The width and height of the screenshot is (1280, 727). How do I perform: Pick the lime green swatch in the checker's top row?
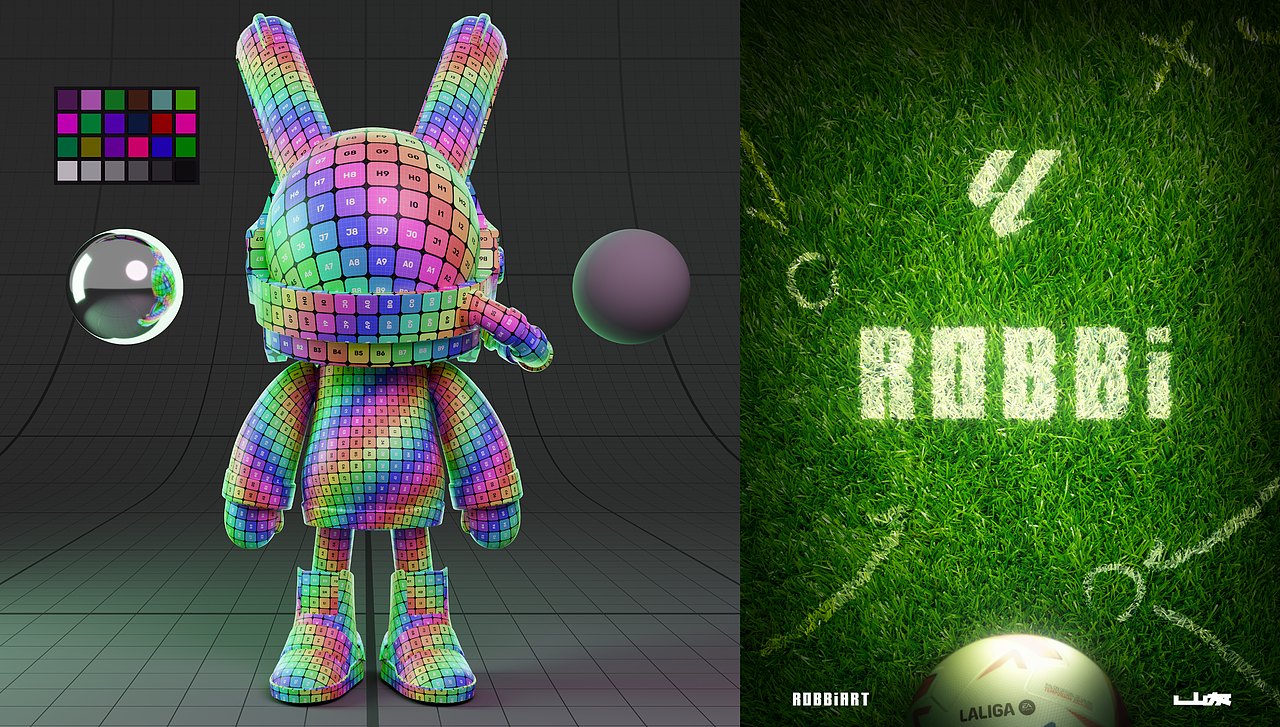click(186, 99)
